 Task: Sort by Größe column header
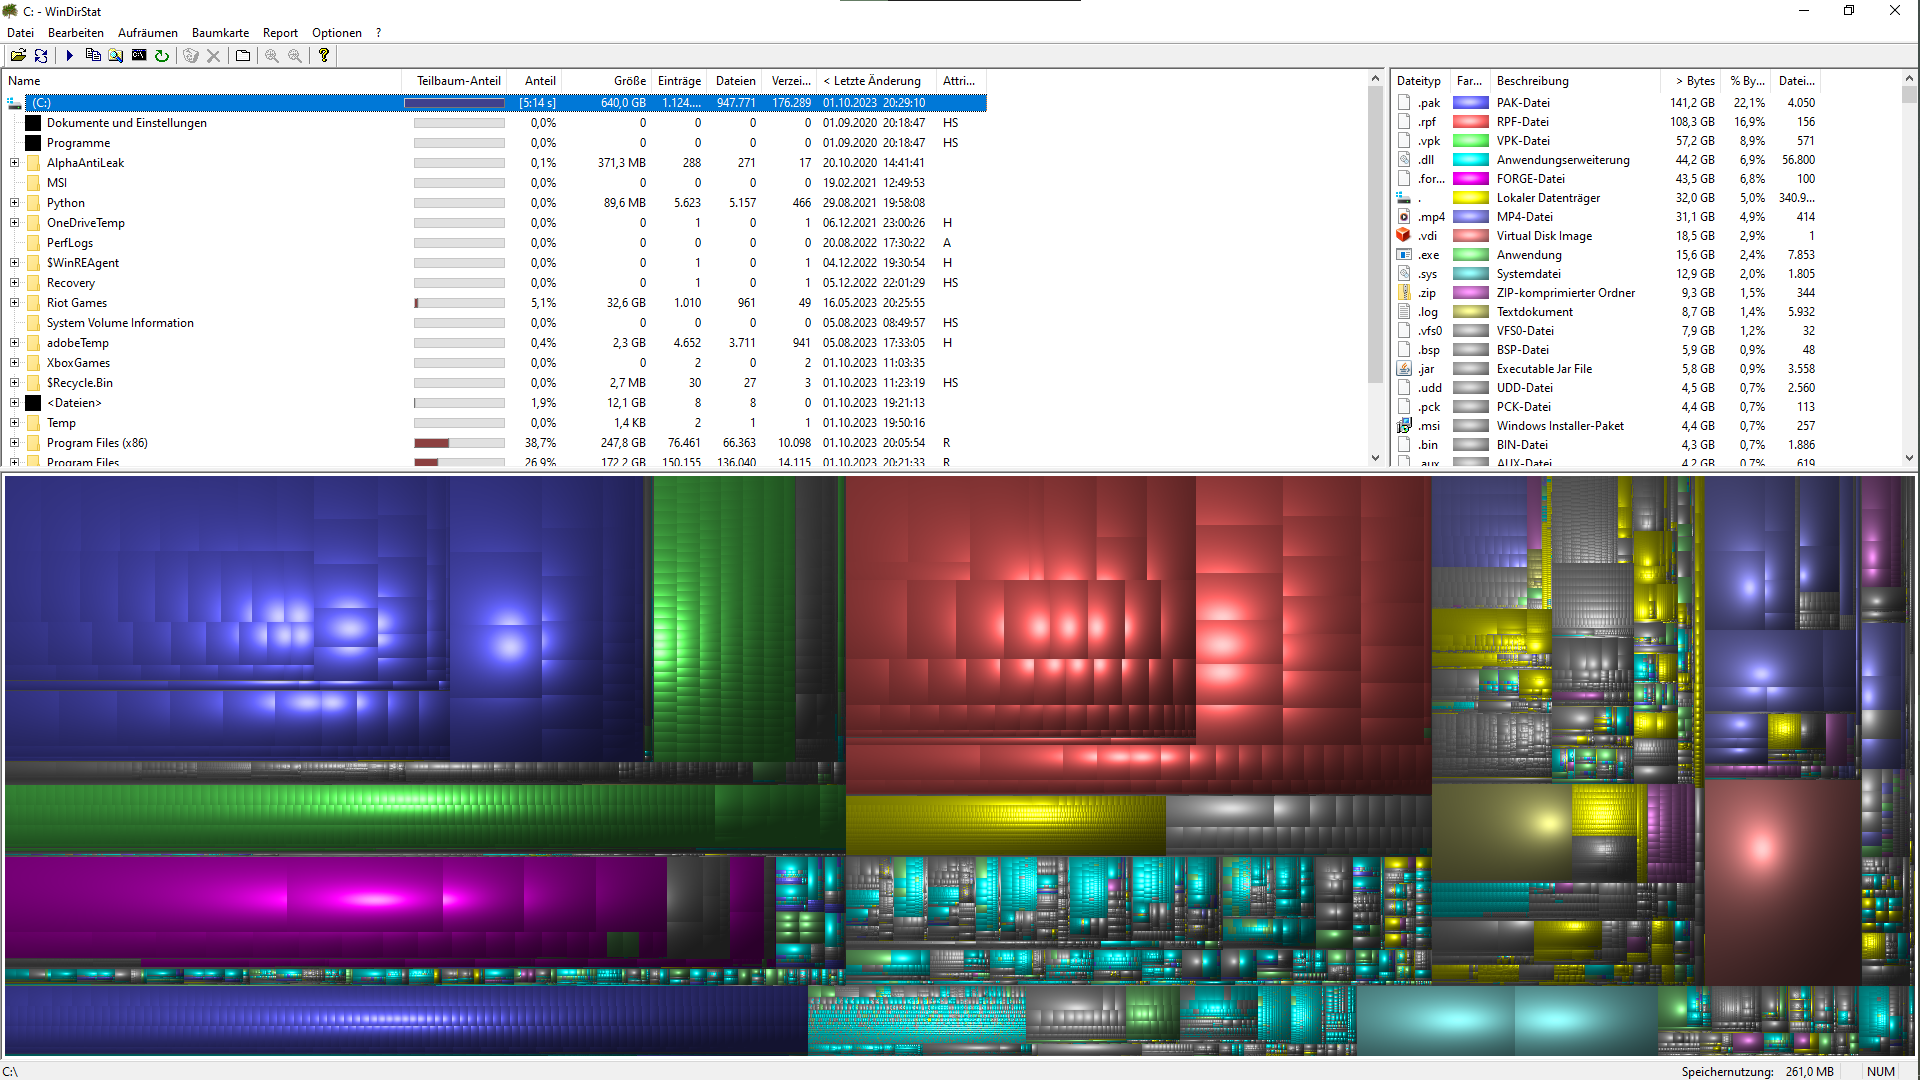coord(629,81)
